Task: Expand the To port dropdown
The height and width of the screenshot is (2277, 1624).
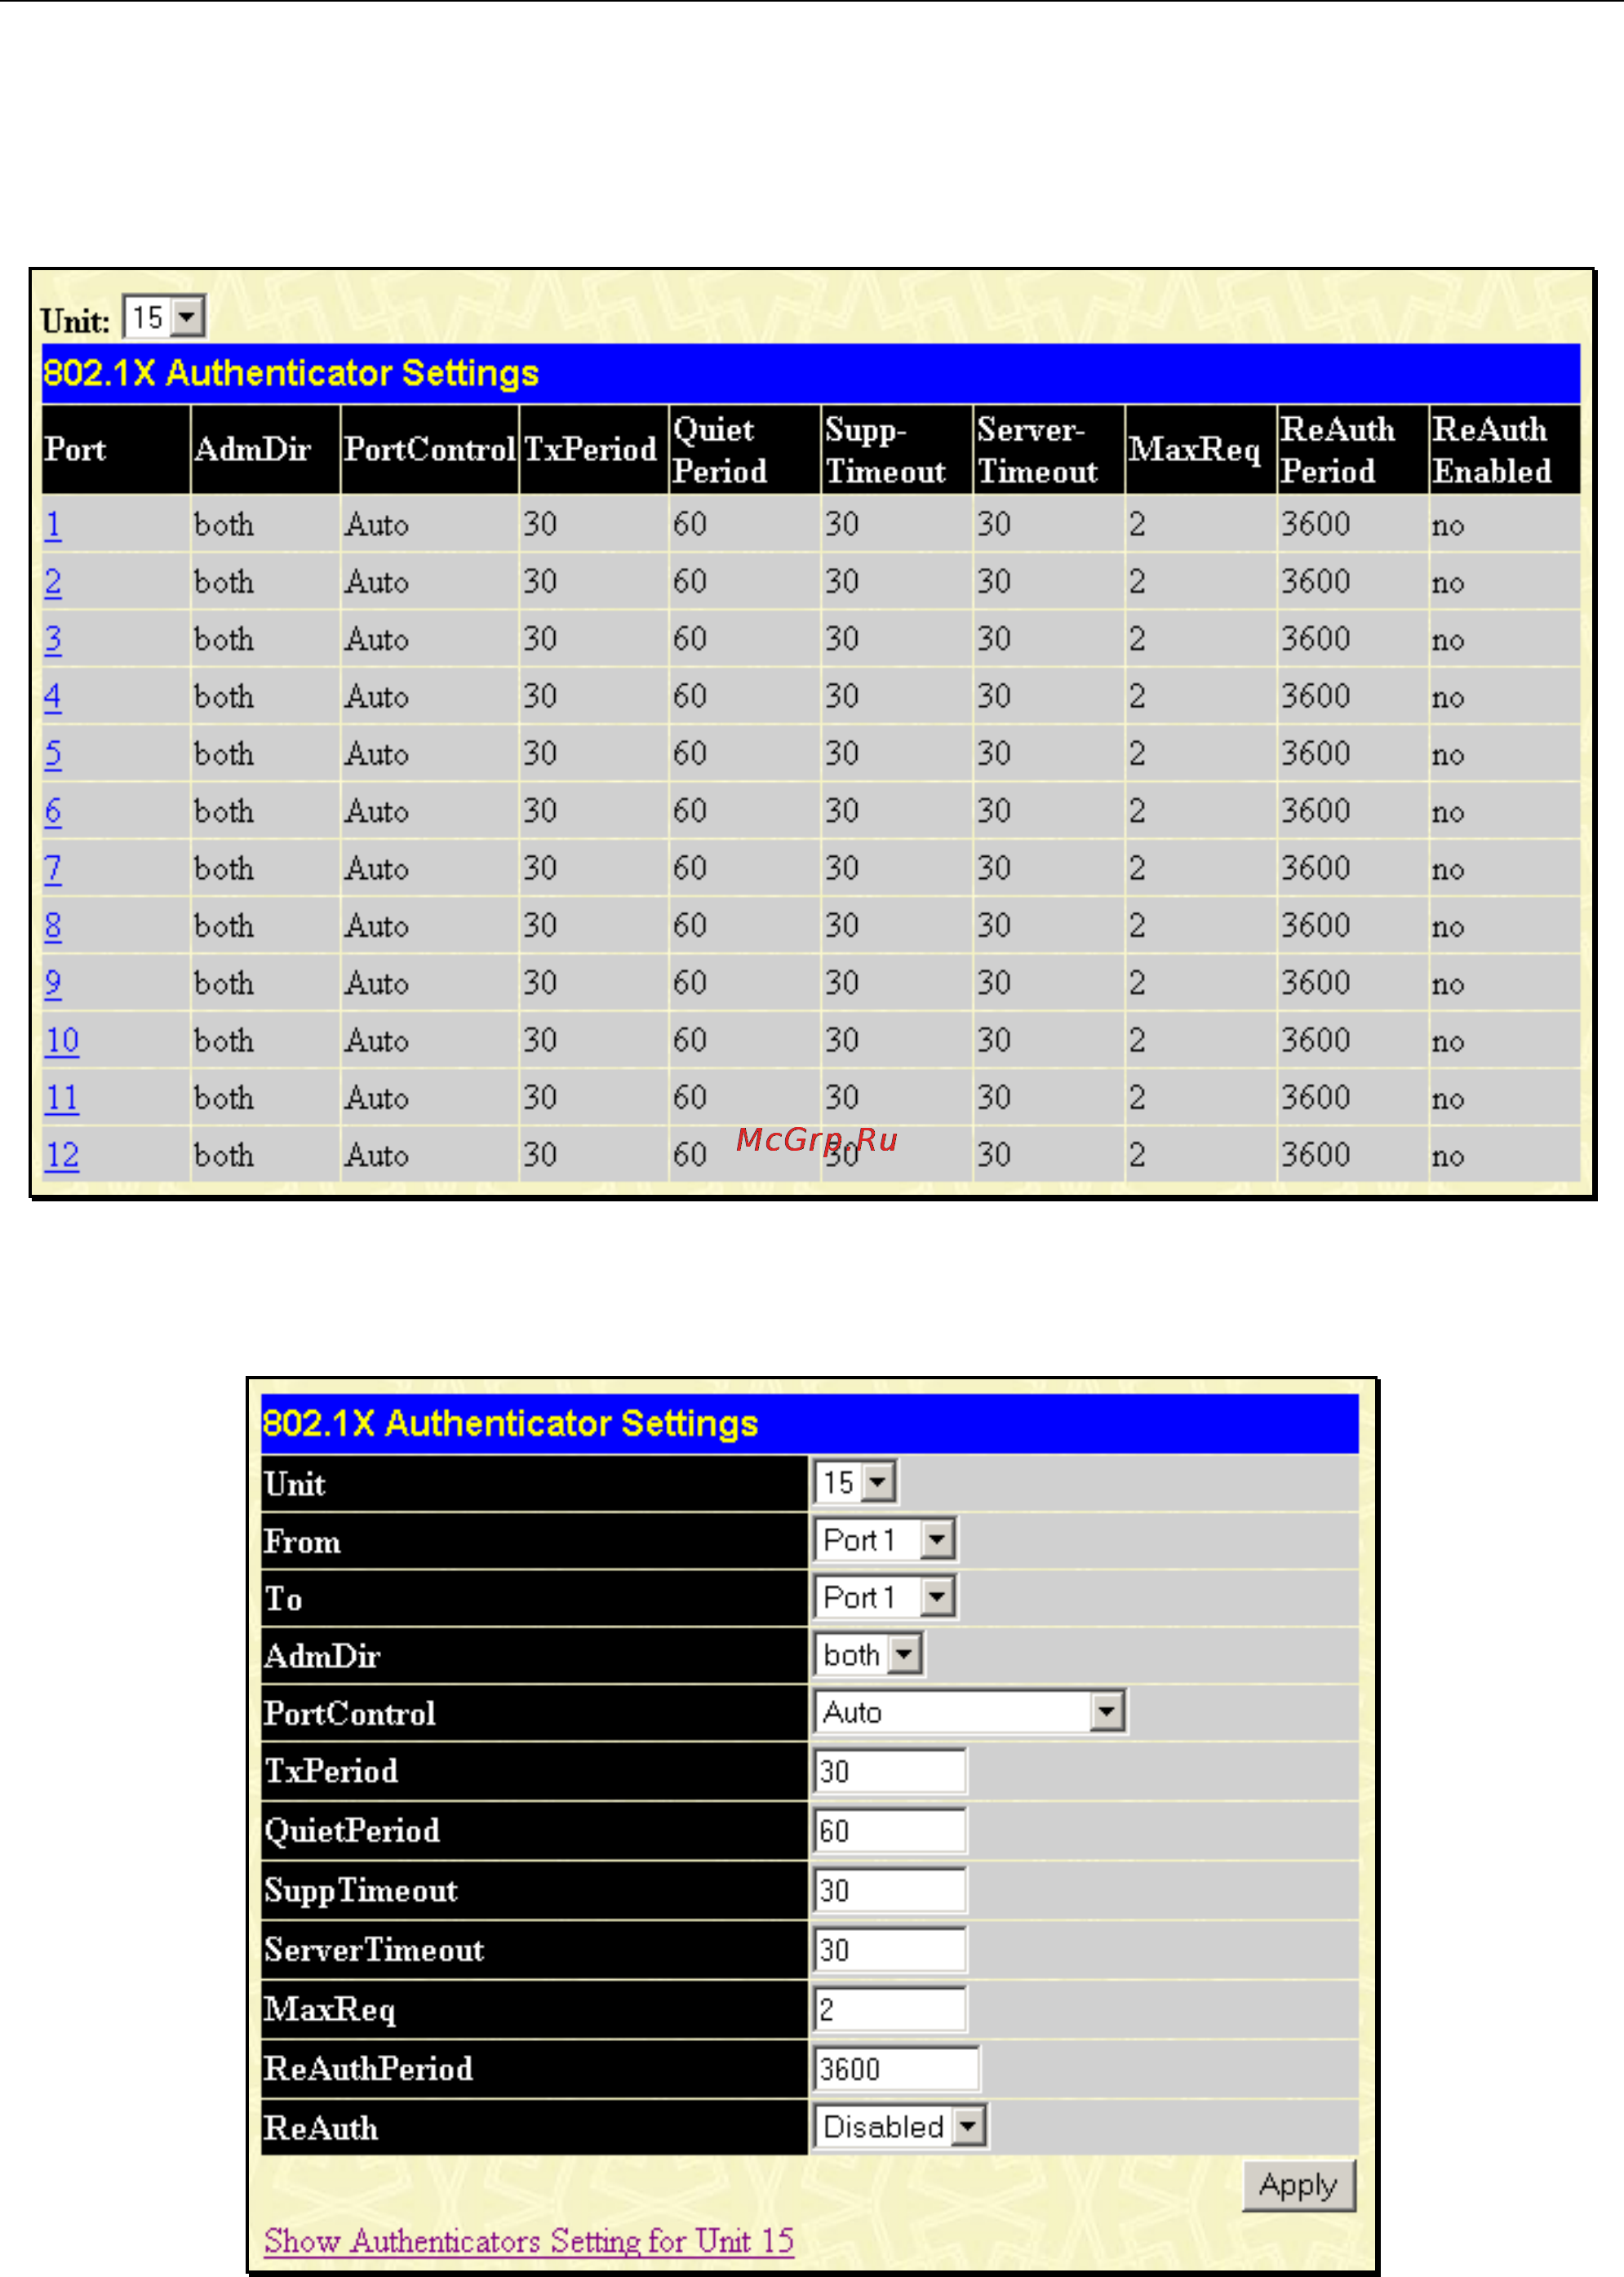Action: (885, 1597)
